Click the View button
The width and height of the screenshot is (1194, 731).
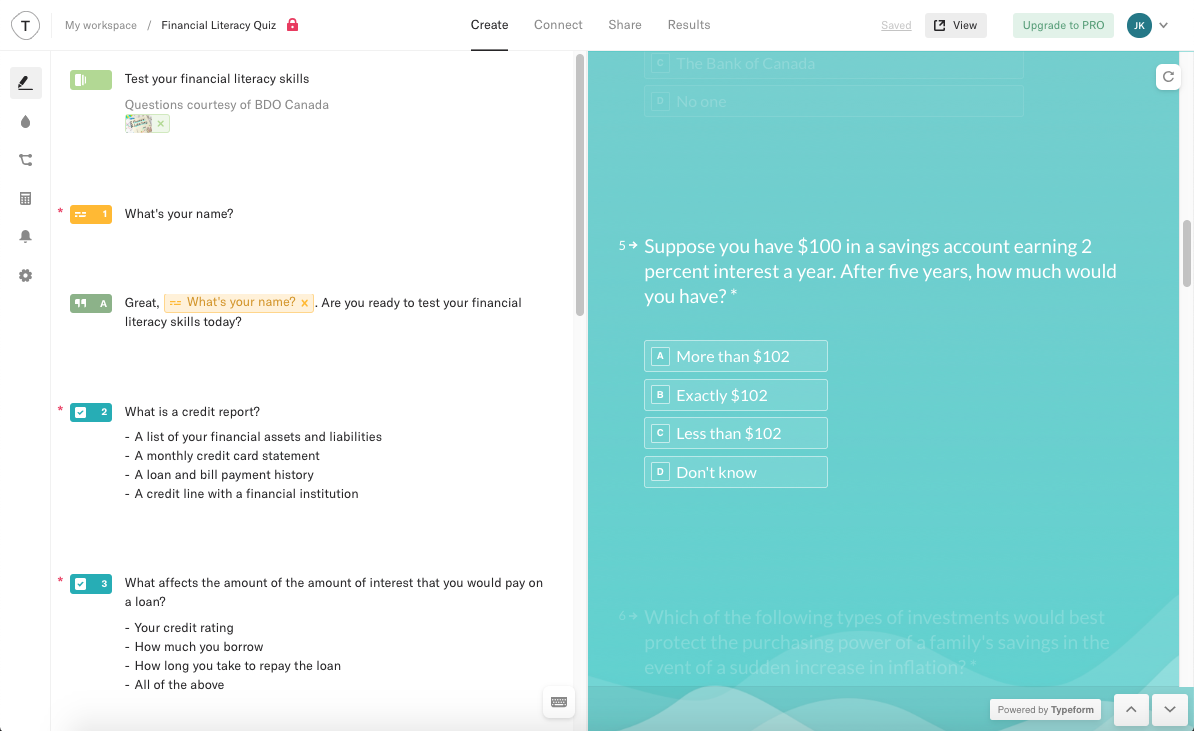coord(956,25)
